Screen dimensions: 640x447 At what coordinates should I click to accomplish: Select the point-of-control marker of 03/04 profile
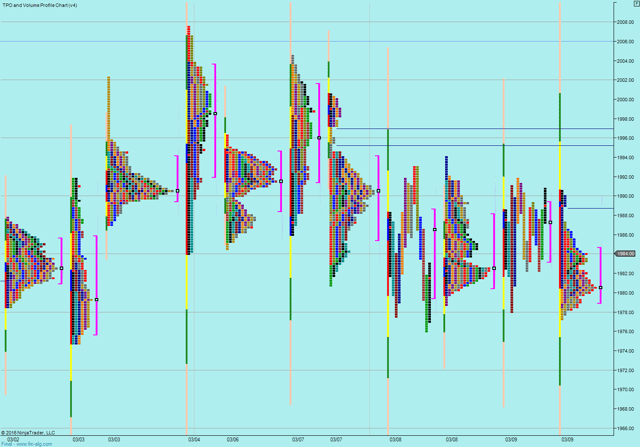[214, 113]
